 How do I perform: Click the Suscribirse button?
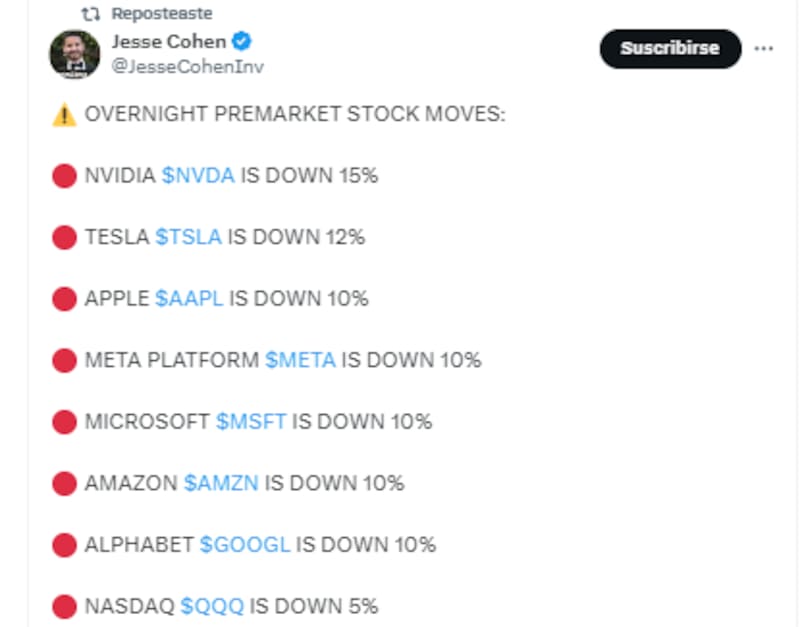[x=670, y=48]
